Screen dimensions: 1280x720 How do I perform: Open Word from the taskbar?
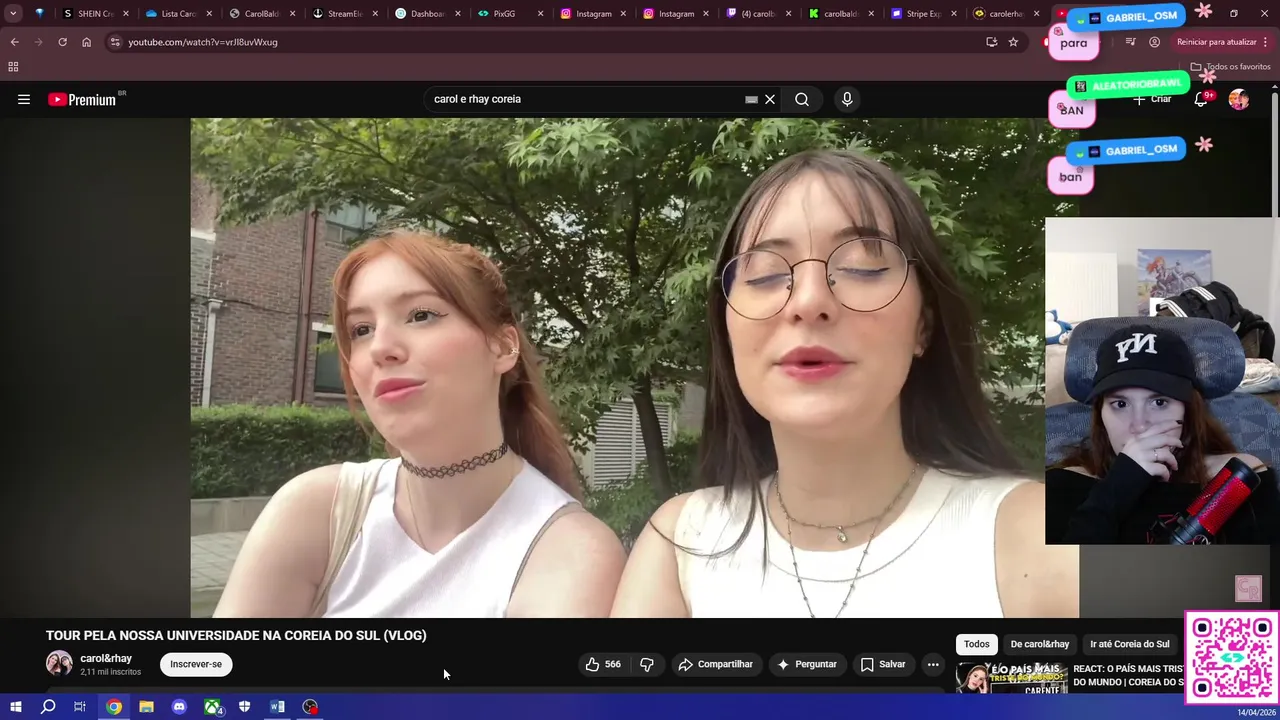pyautogui.click(x=277, y=707)
